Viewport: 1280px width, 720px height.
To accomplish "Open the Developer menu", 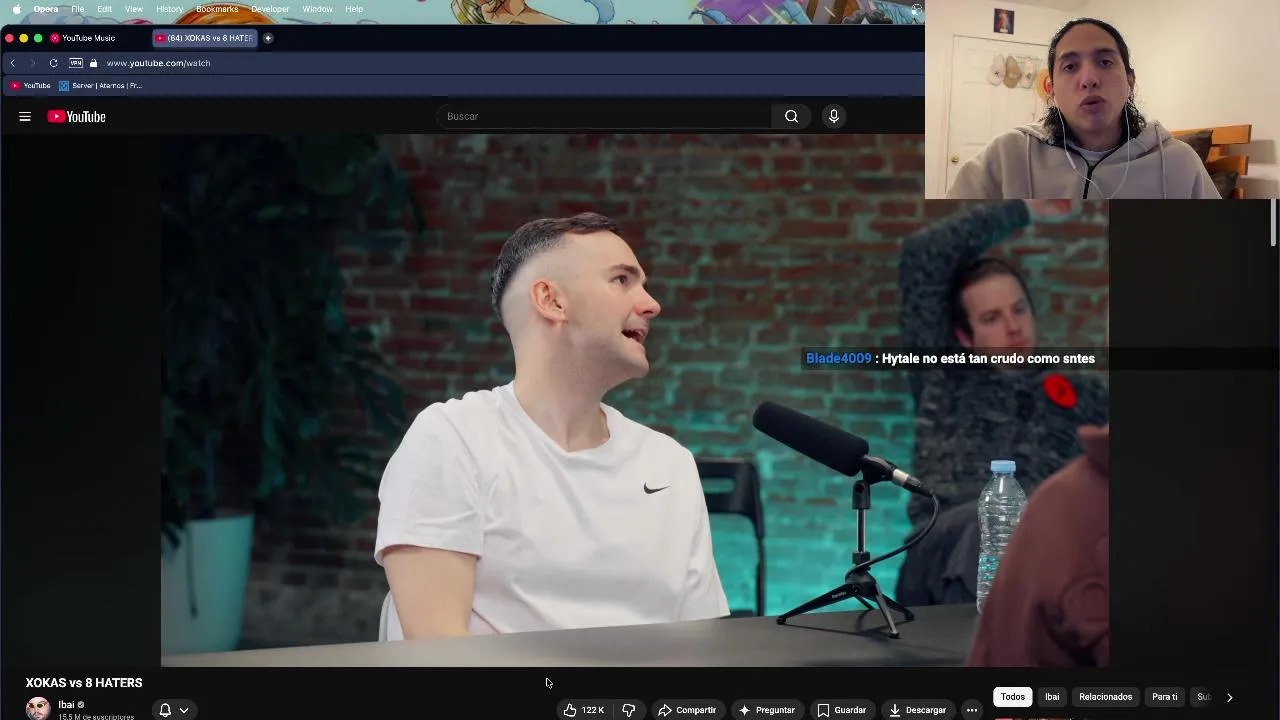I will click(270, 9).
